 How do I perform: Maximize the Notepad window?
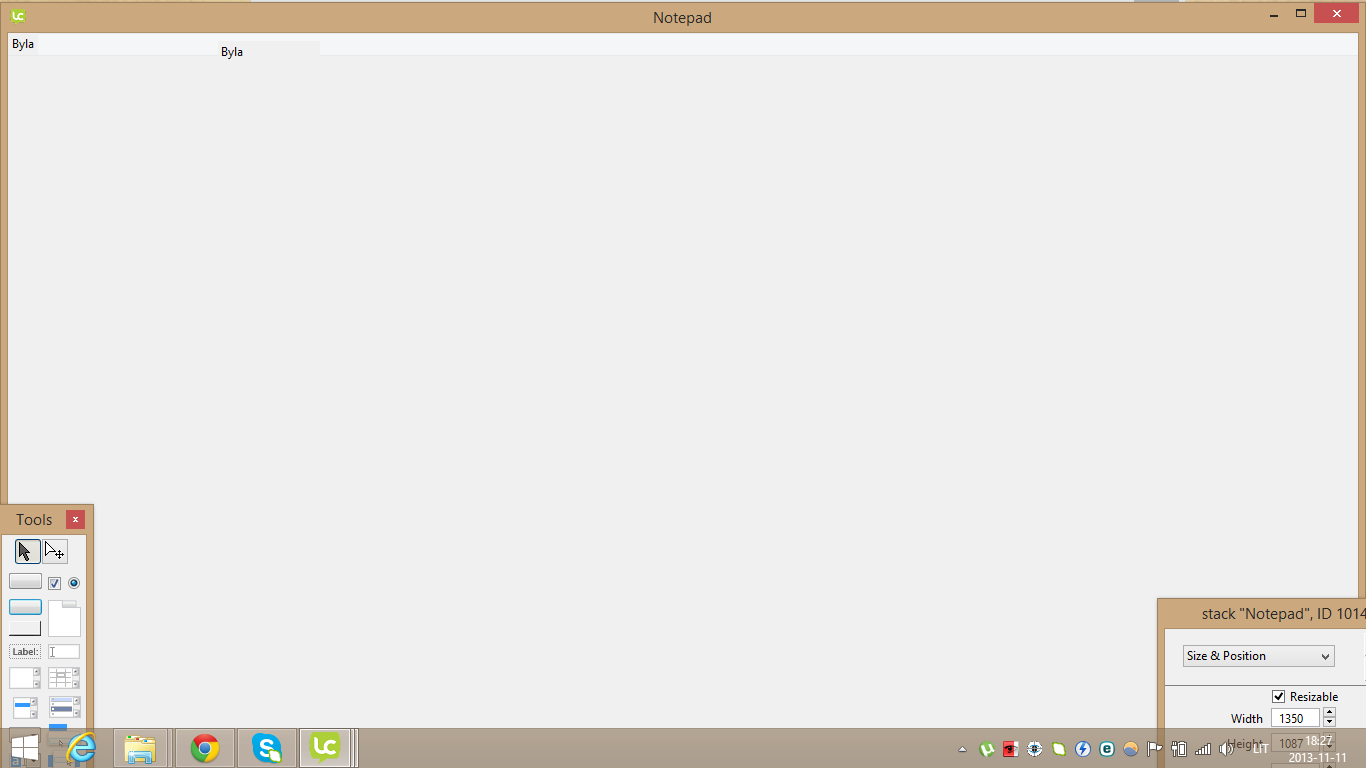(1301, 14)
